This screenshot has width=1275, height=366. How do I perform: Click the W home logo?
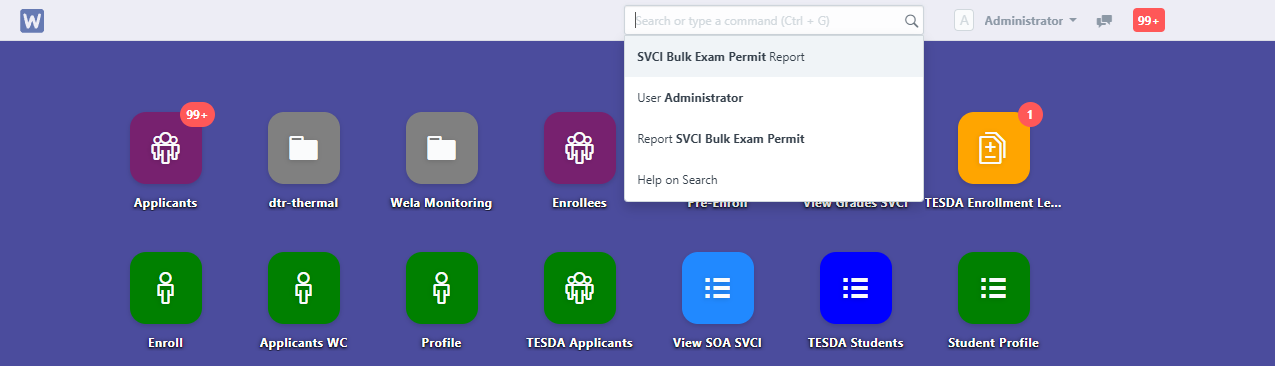pos(32,20)
